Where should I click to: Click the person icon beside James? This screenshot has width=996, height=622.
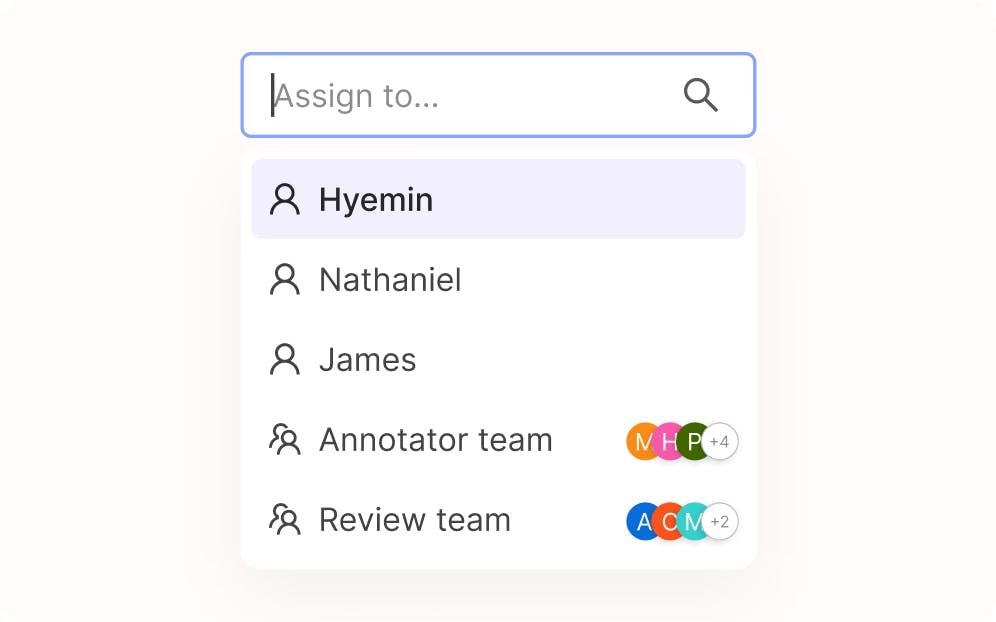click(x=285, y=359)
